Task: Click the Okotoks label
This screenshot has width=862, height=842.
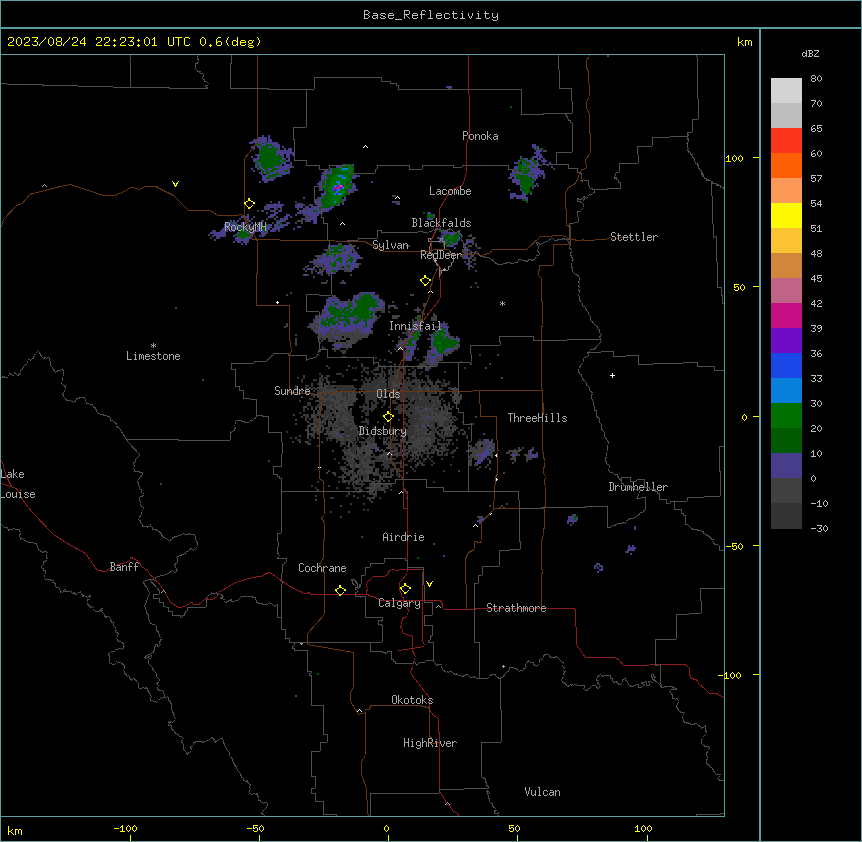Action: click(412, 700)
